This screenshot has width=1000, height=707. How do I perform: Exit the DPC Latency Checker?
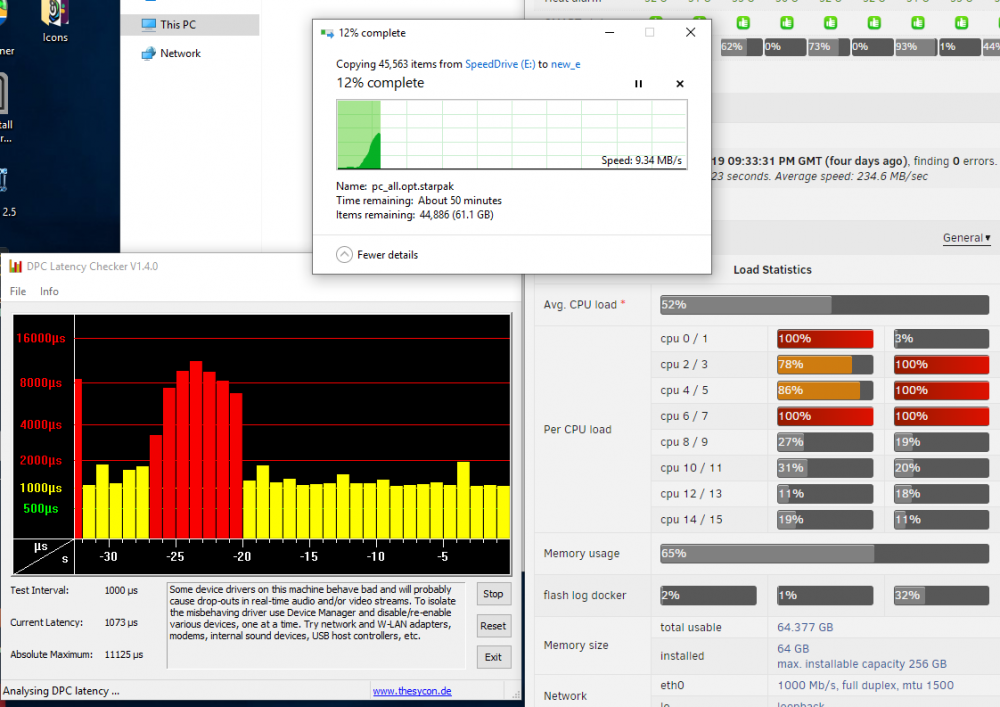click(494, 657)
